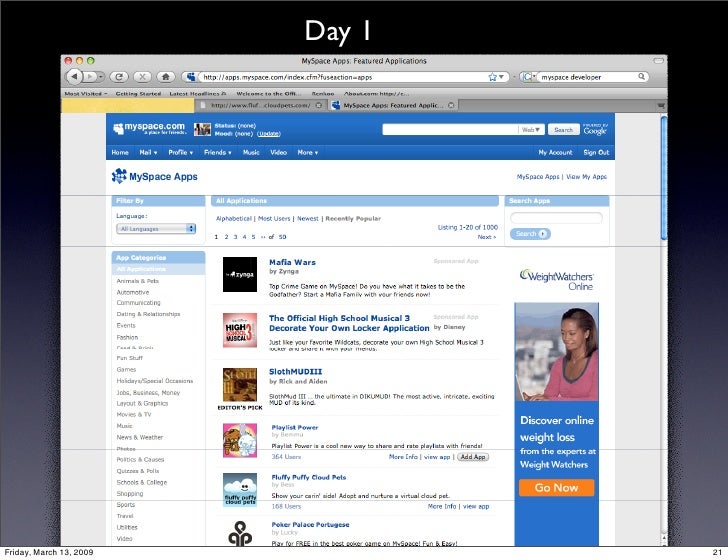Expand the Profile menu
Screen dimensions: 728x560
[x=180, y=152]
